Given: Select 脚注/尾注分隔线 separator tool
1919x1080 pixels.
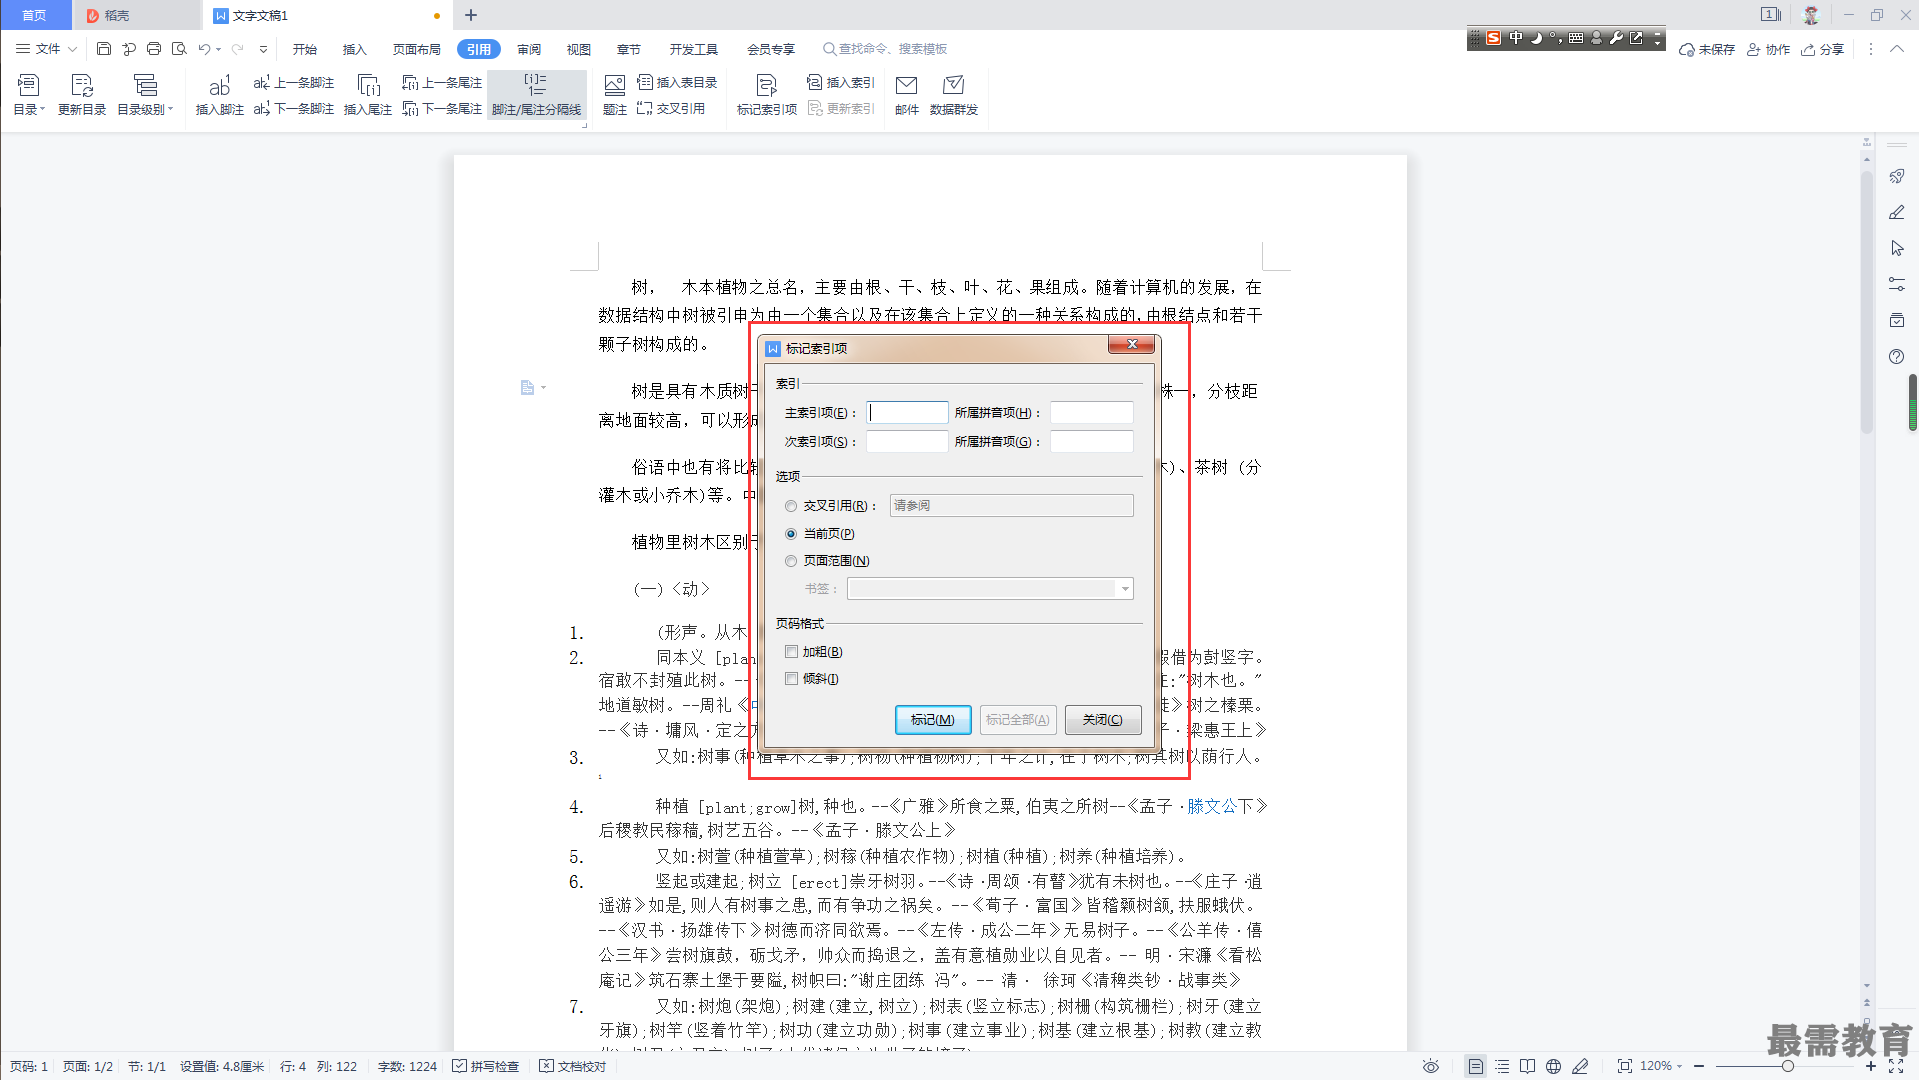Looking at the screenshot, I should pos(536,94).
